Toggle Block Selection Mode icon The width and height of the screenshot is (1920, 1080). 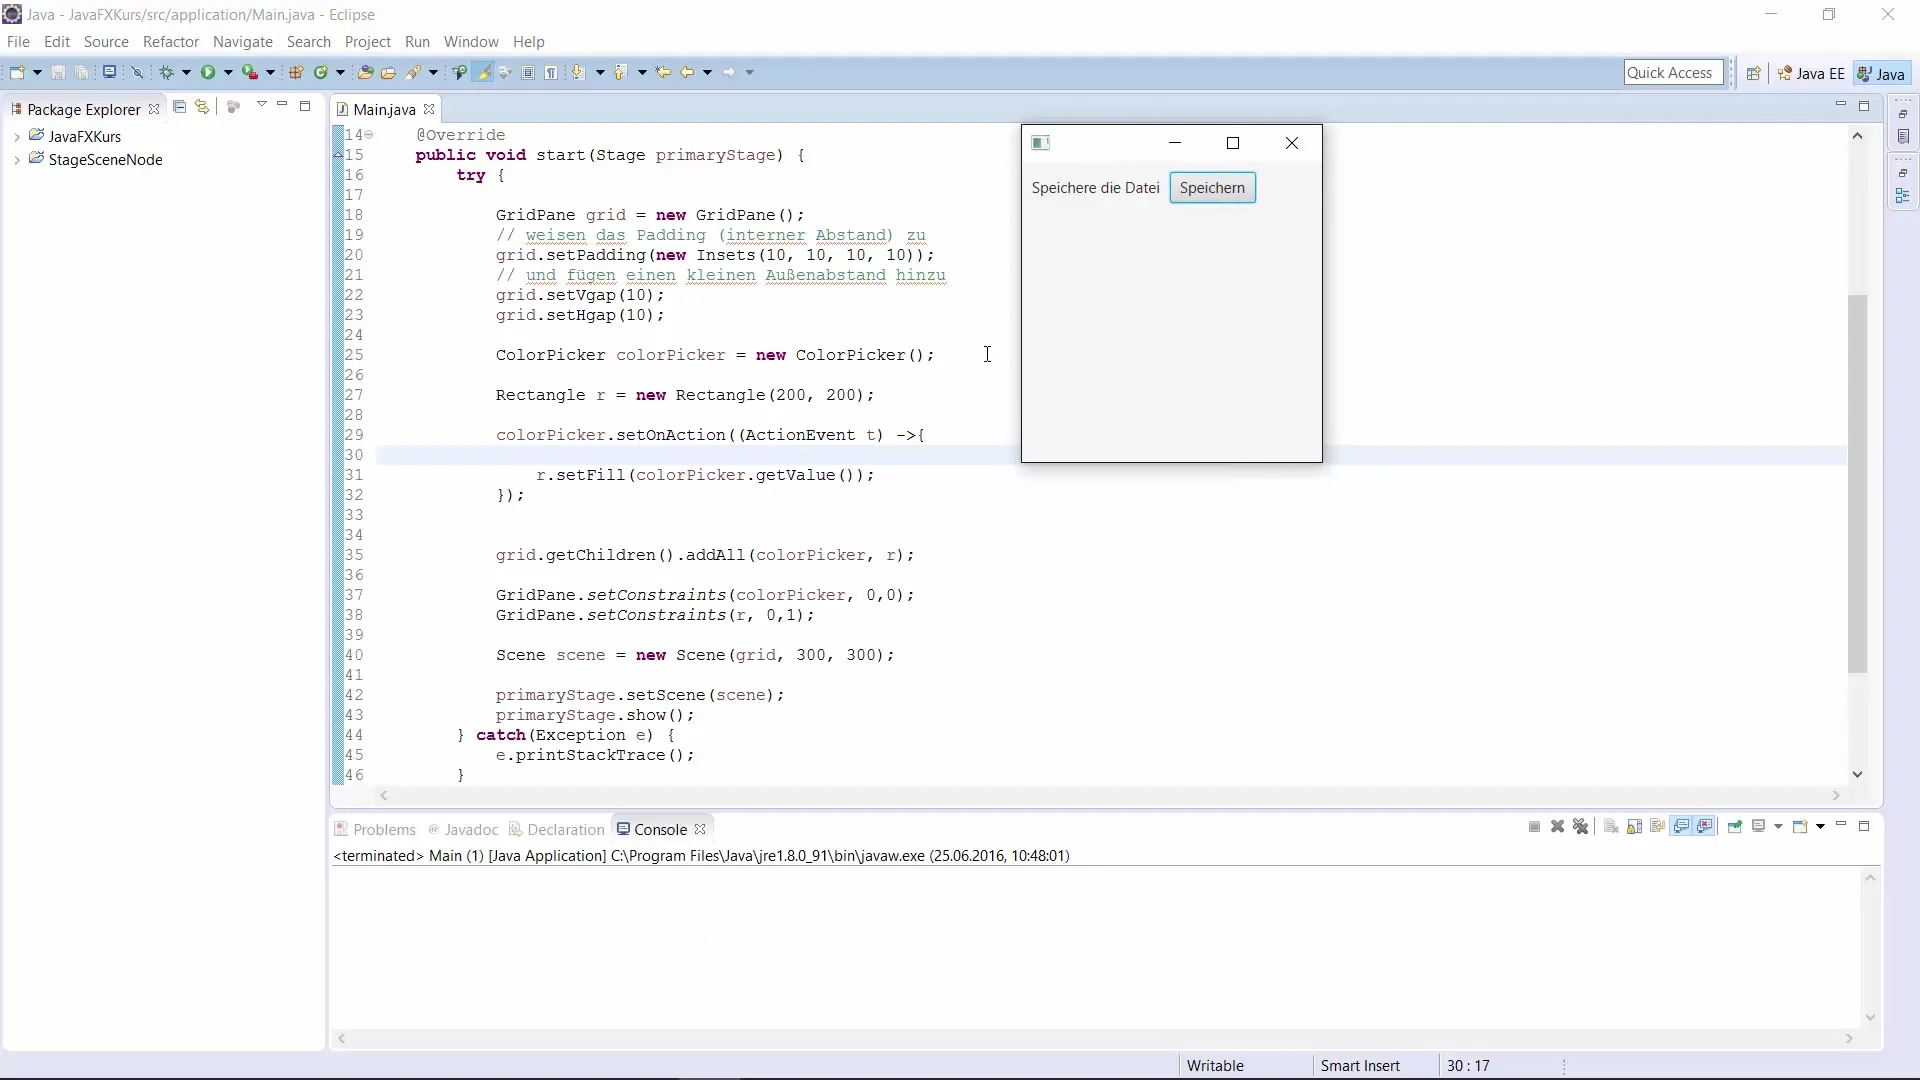[x=528, y=72]
